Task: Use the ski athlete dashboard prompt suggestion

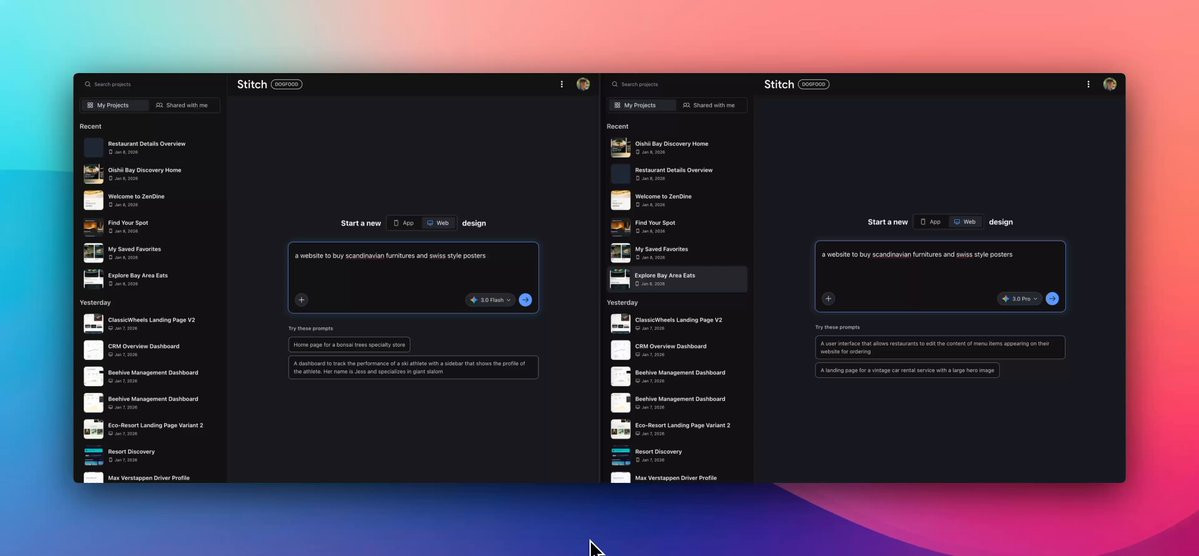Action: coord(413,367)
